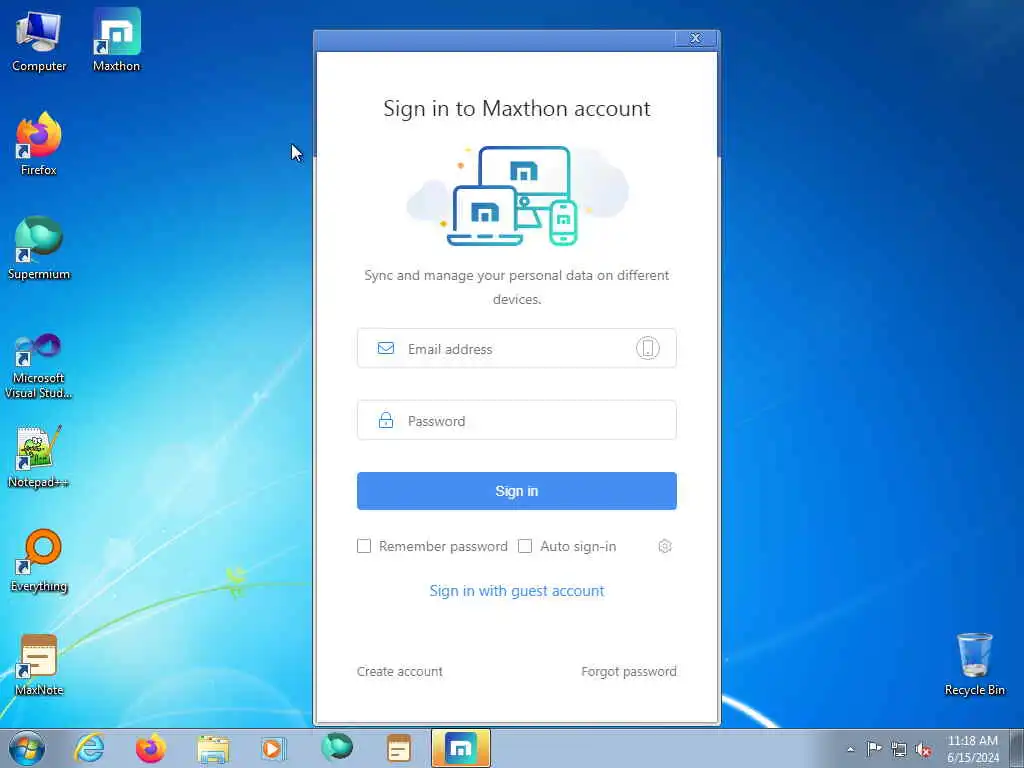Open the Windows Start menu
Viewport: 1024px width, 768px height.
(x=27, y=748)
